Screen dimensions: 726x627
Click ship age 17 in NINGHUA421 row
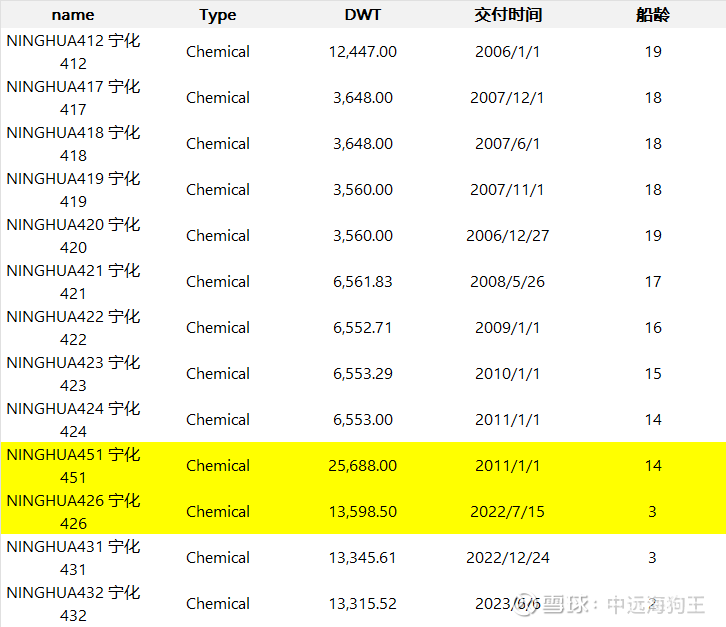tap(653, 282)
